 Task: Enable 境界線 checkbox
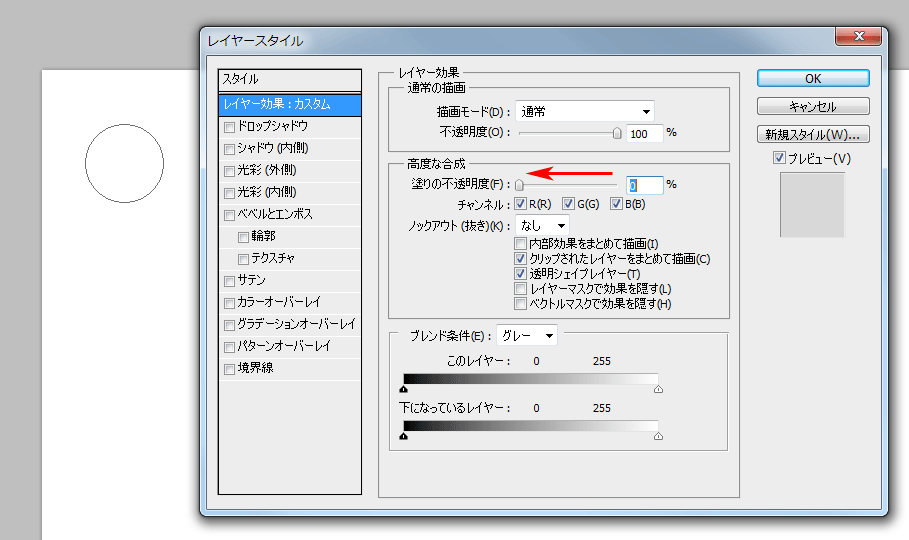[x=229, y=369]
